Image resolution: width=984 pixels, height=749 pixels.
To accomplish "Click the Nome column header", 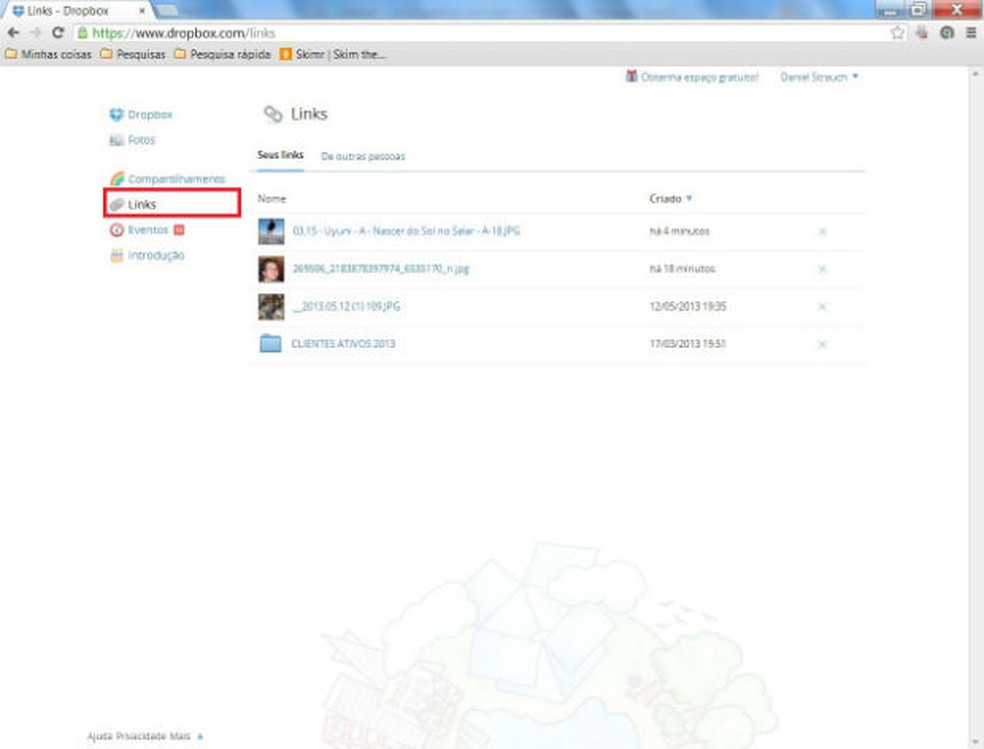I will click(x=272, y=198).
